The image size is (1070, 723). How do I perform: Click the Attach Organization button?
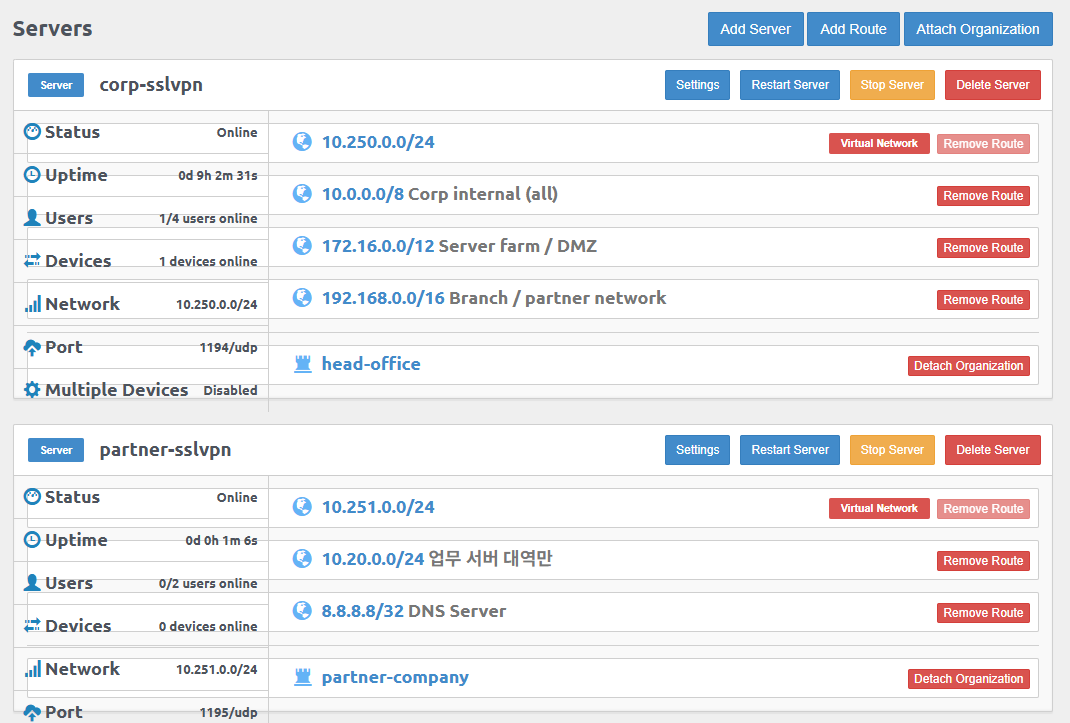point(978,29)
